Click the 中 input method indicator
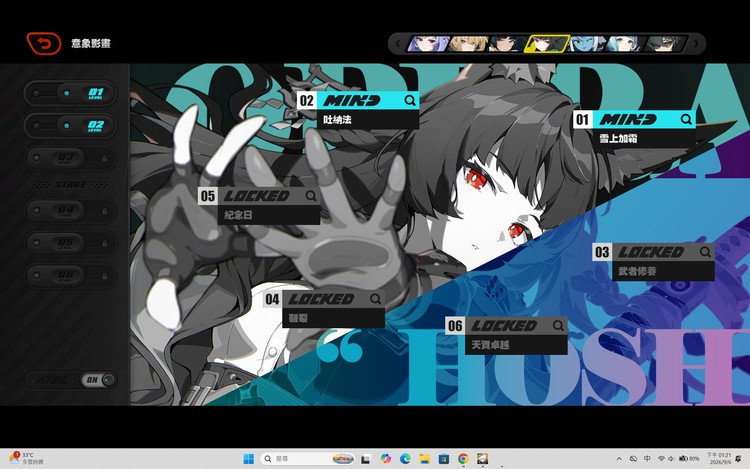 [647, 458]
